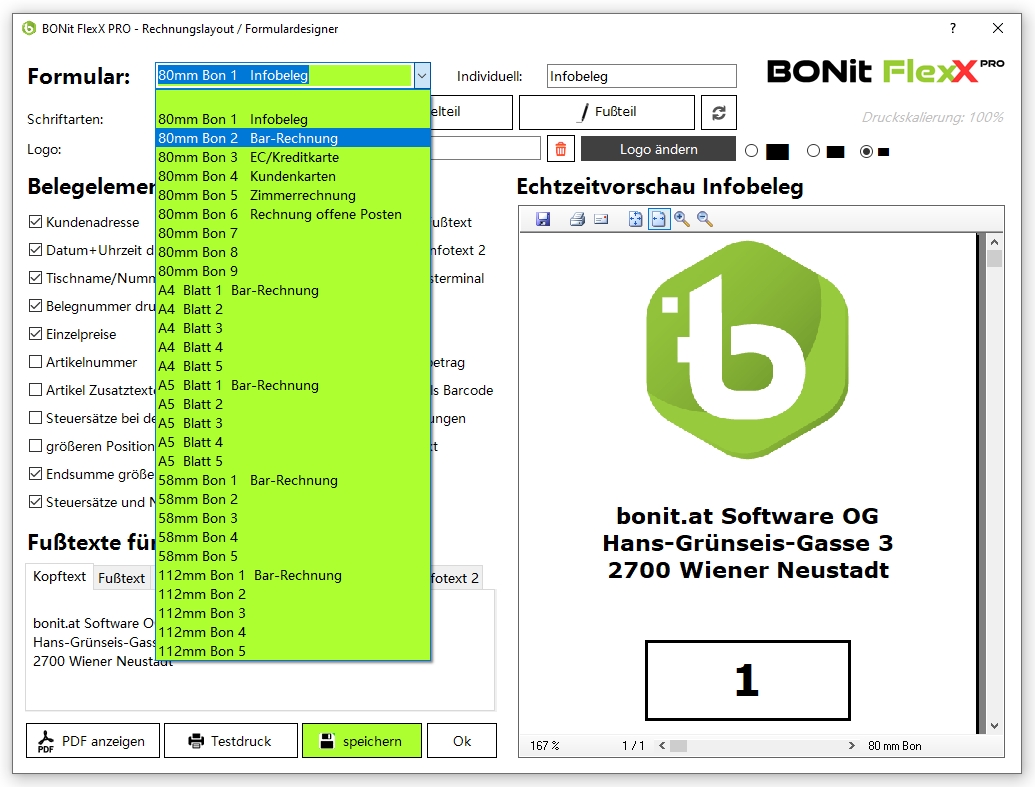Viewport: 1035px width, 787px height.
Task: Select '58mm Bon 1 Bar-Rechnung' entry
Action: point(293,481)
